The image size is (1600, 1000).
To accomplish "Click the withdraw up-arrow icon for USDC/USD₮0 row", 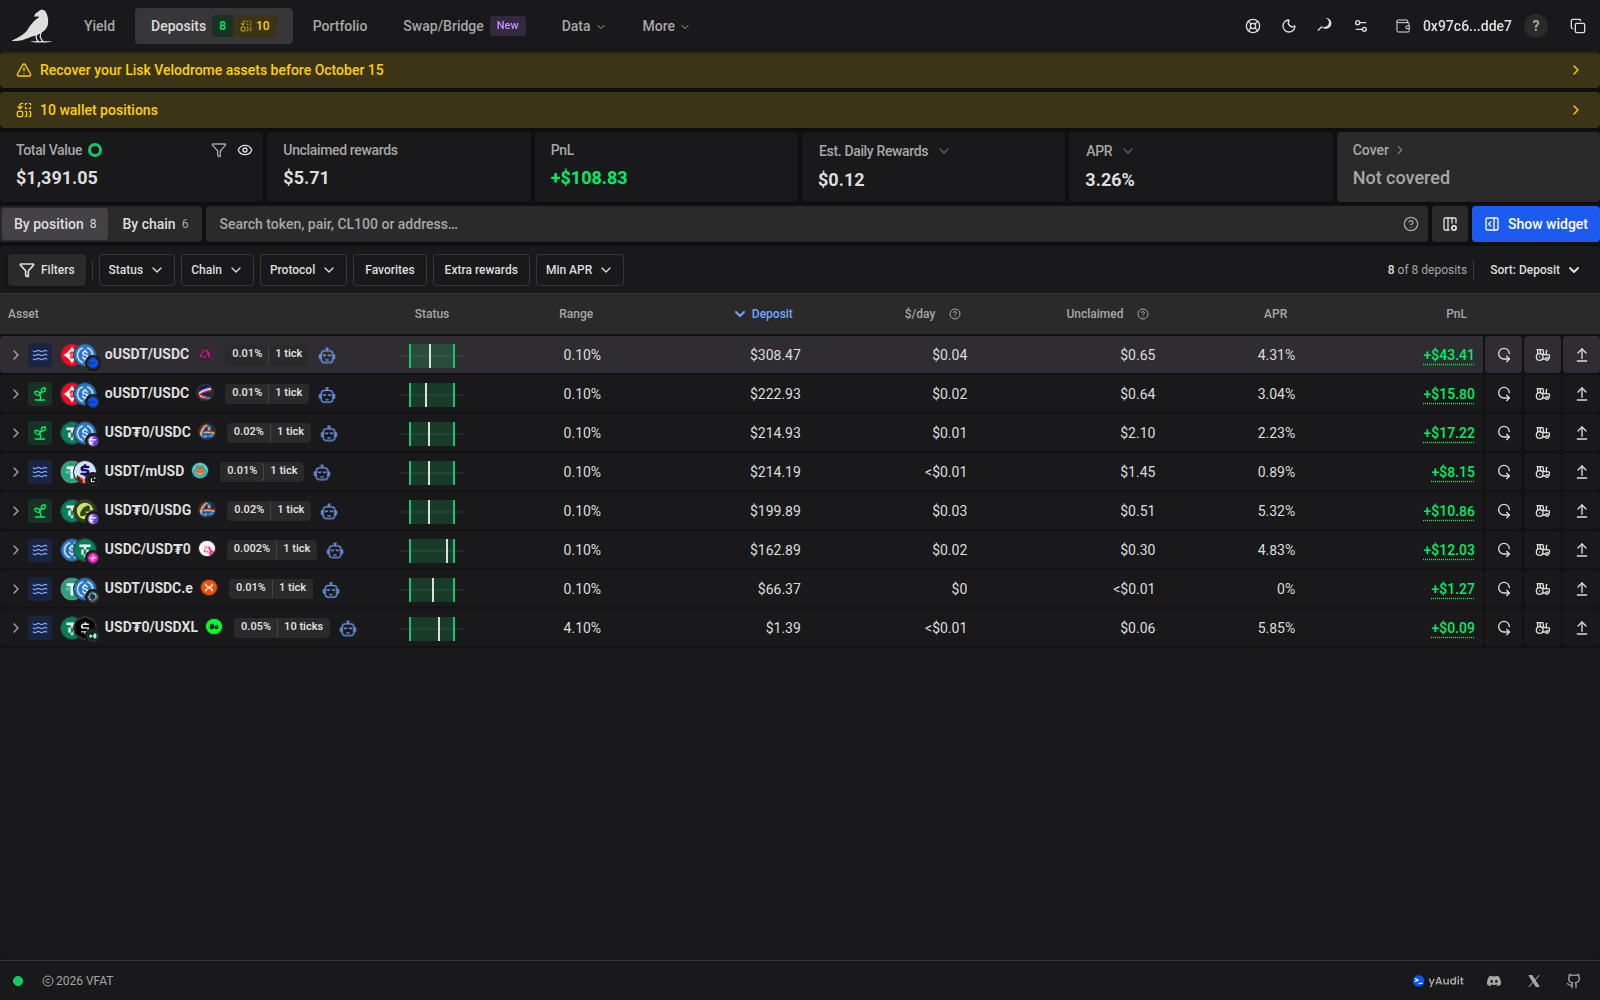I will [x=1582, y=550].
